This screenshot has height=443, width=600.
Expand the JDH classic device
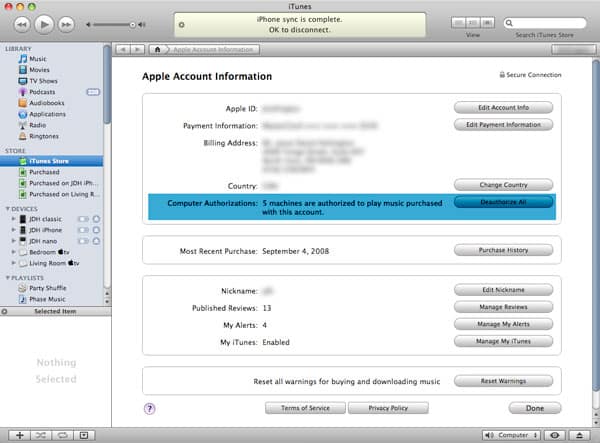[13, 218]
